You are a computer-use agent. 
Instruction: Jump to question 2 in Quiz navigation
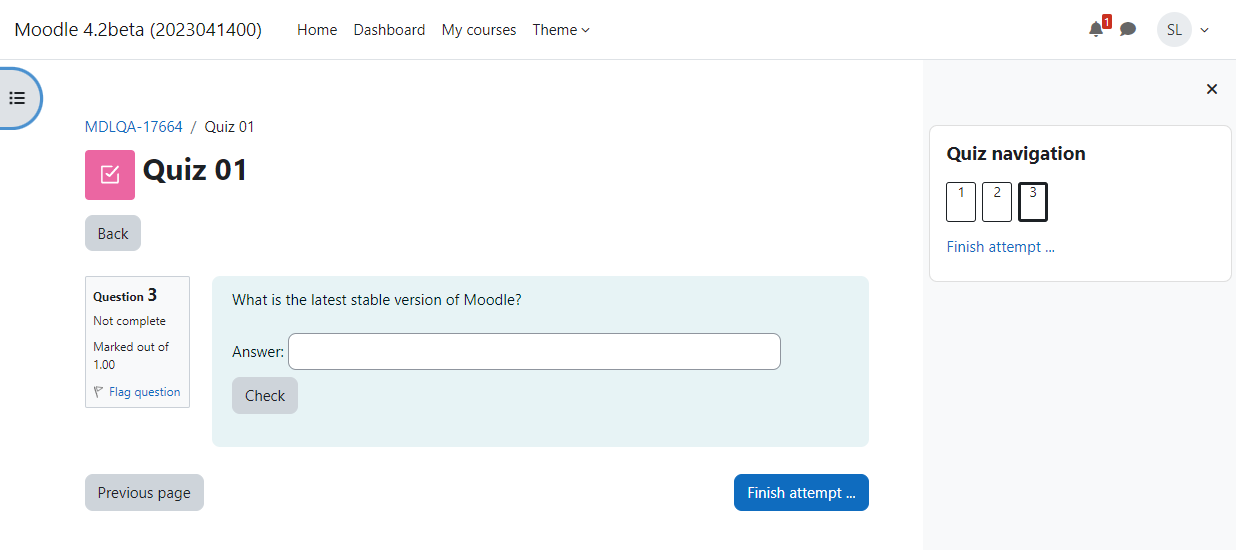[x=997, y=202]
